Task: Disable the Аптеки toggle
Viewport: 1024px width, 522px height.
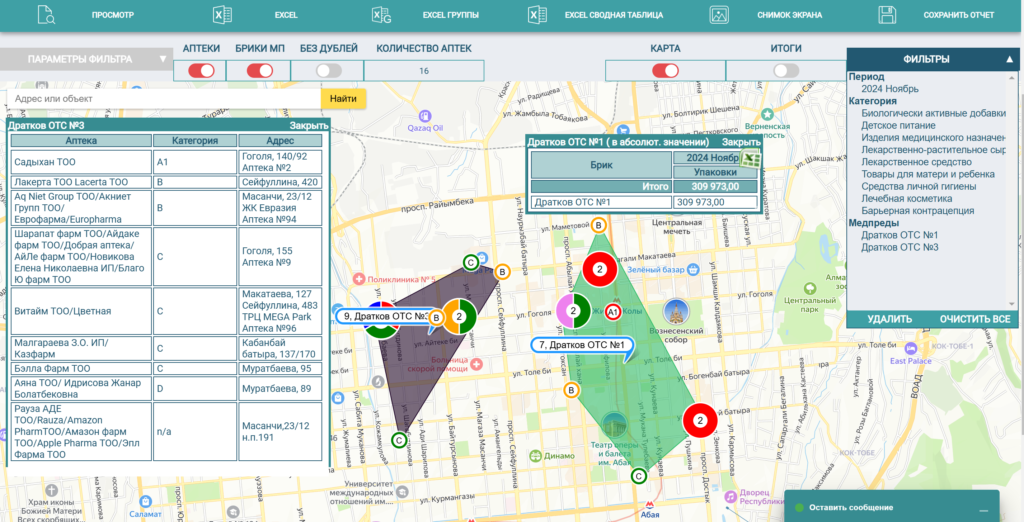Action: [201, 70]
